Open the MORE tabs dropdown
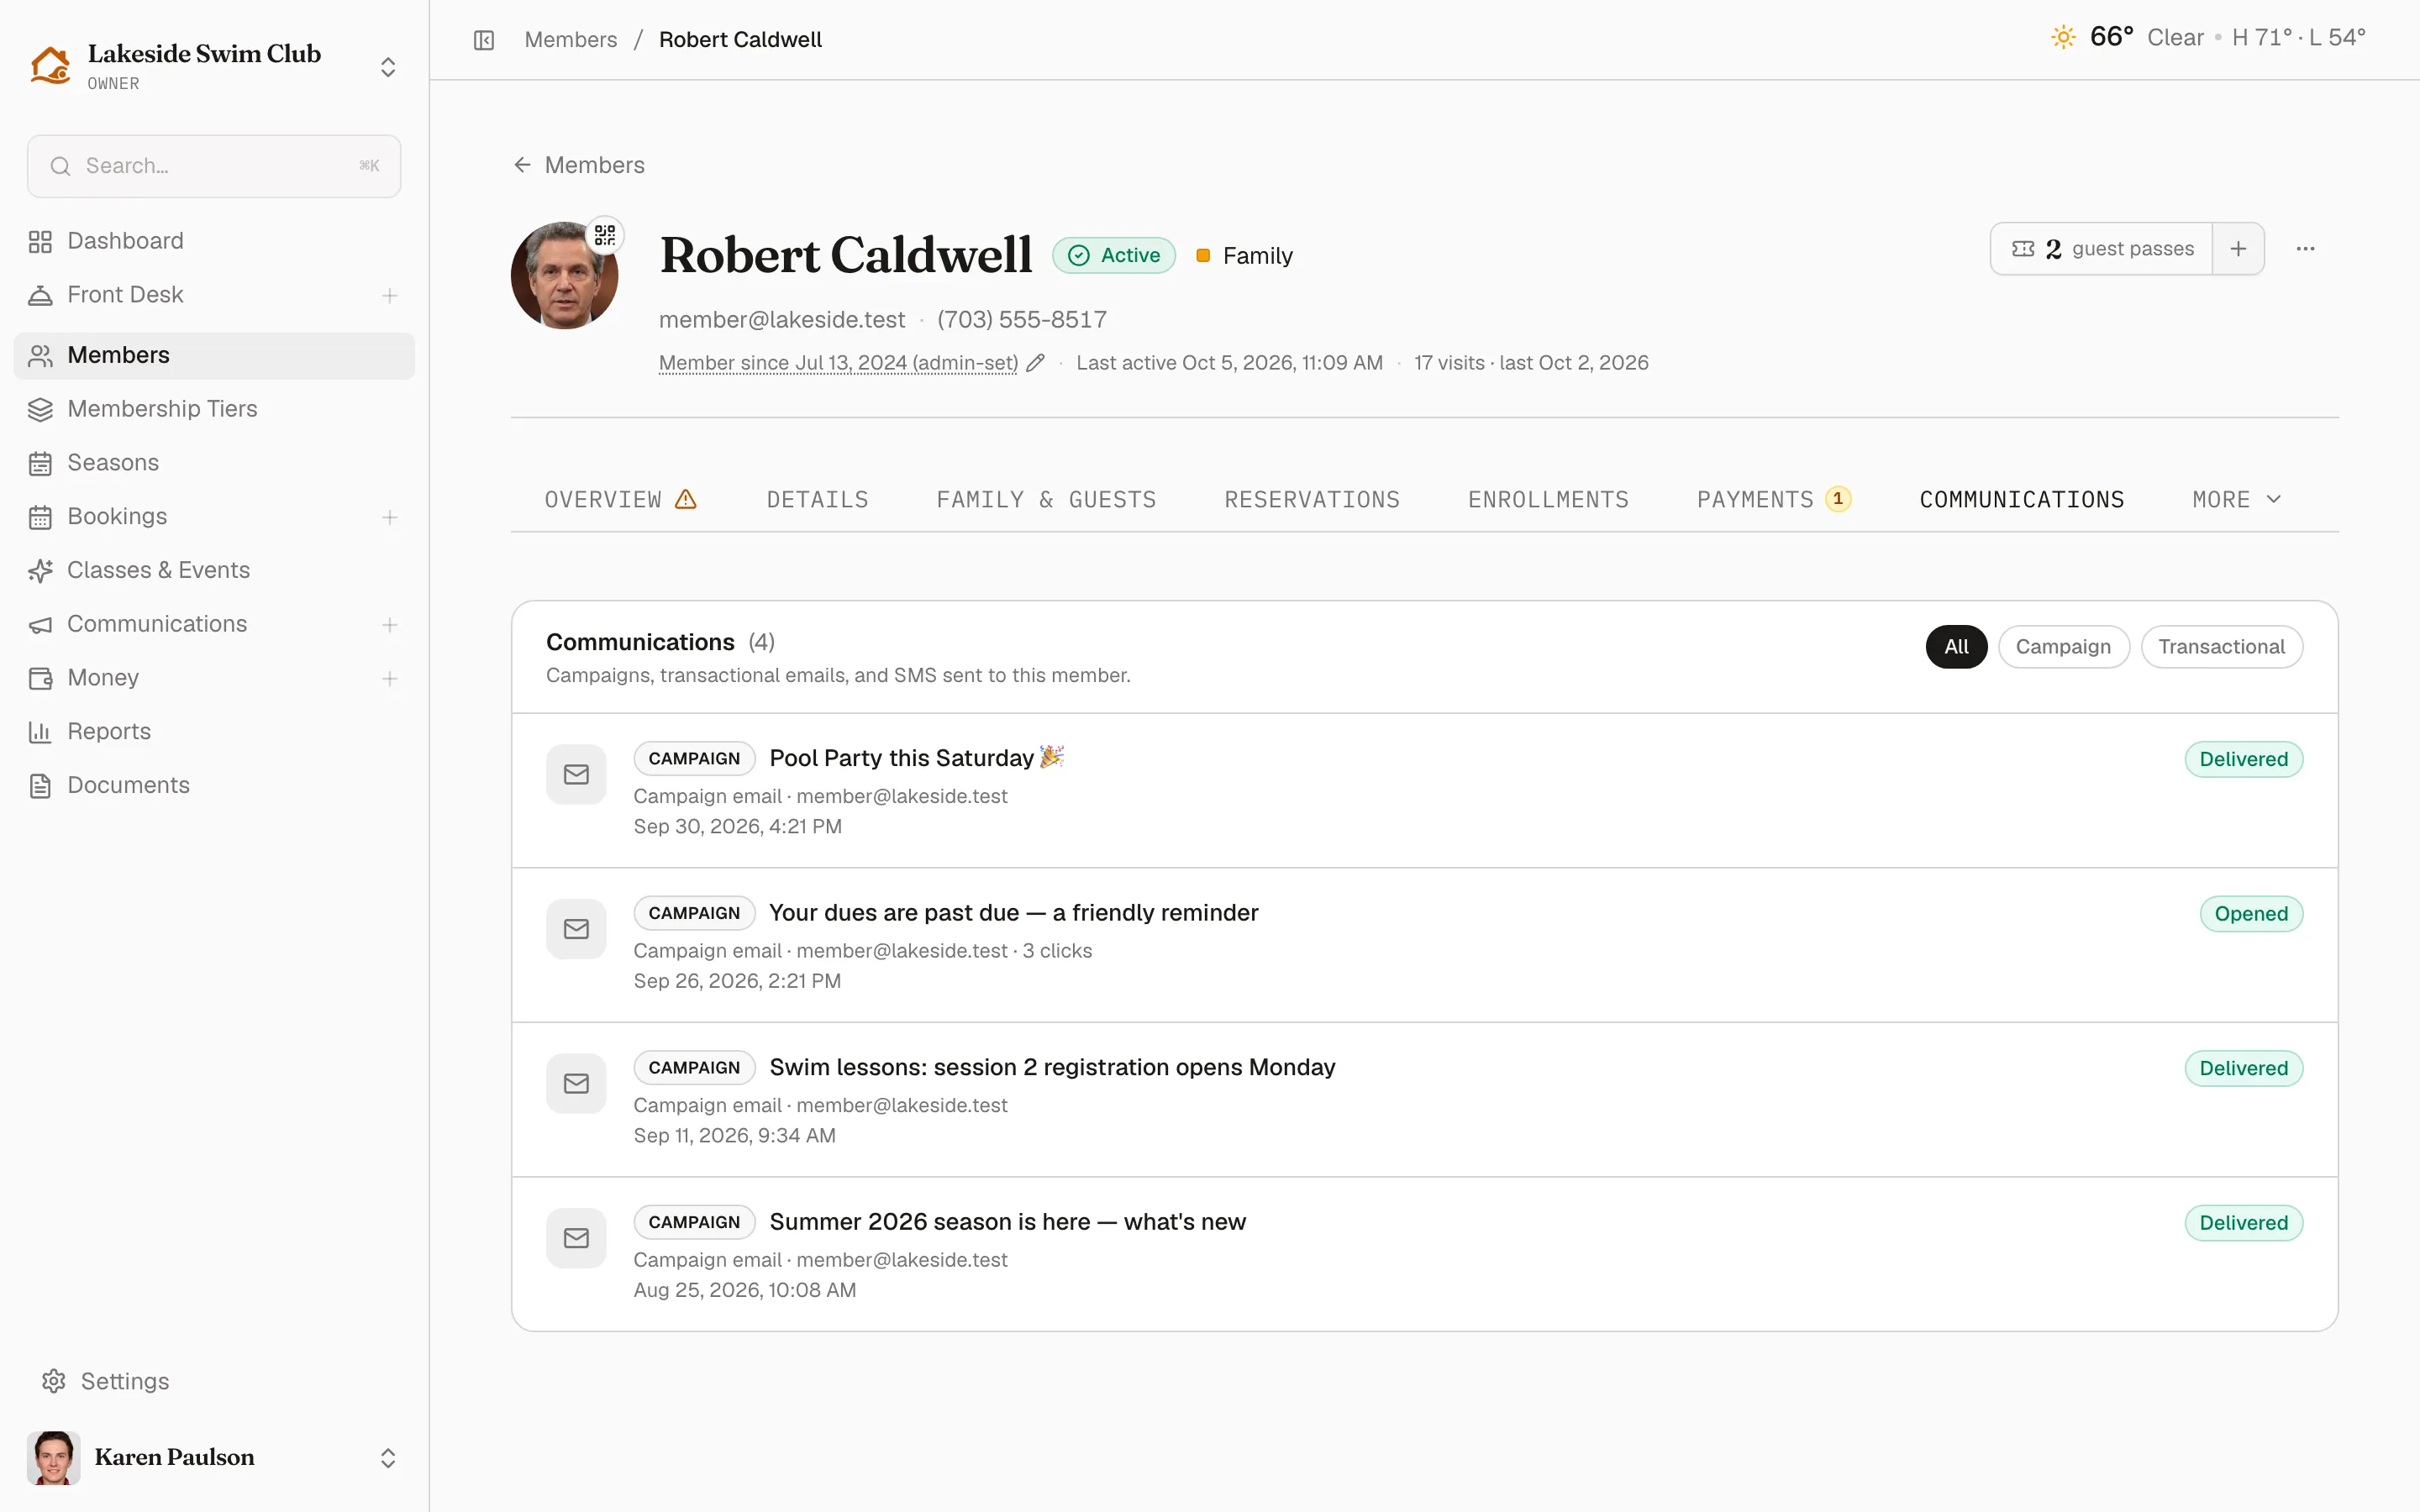2420x1512 pixels. click(x=2237, y=500)
